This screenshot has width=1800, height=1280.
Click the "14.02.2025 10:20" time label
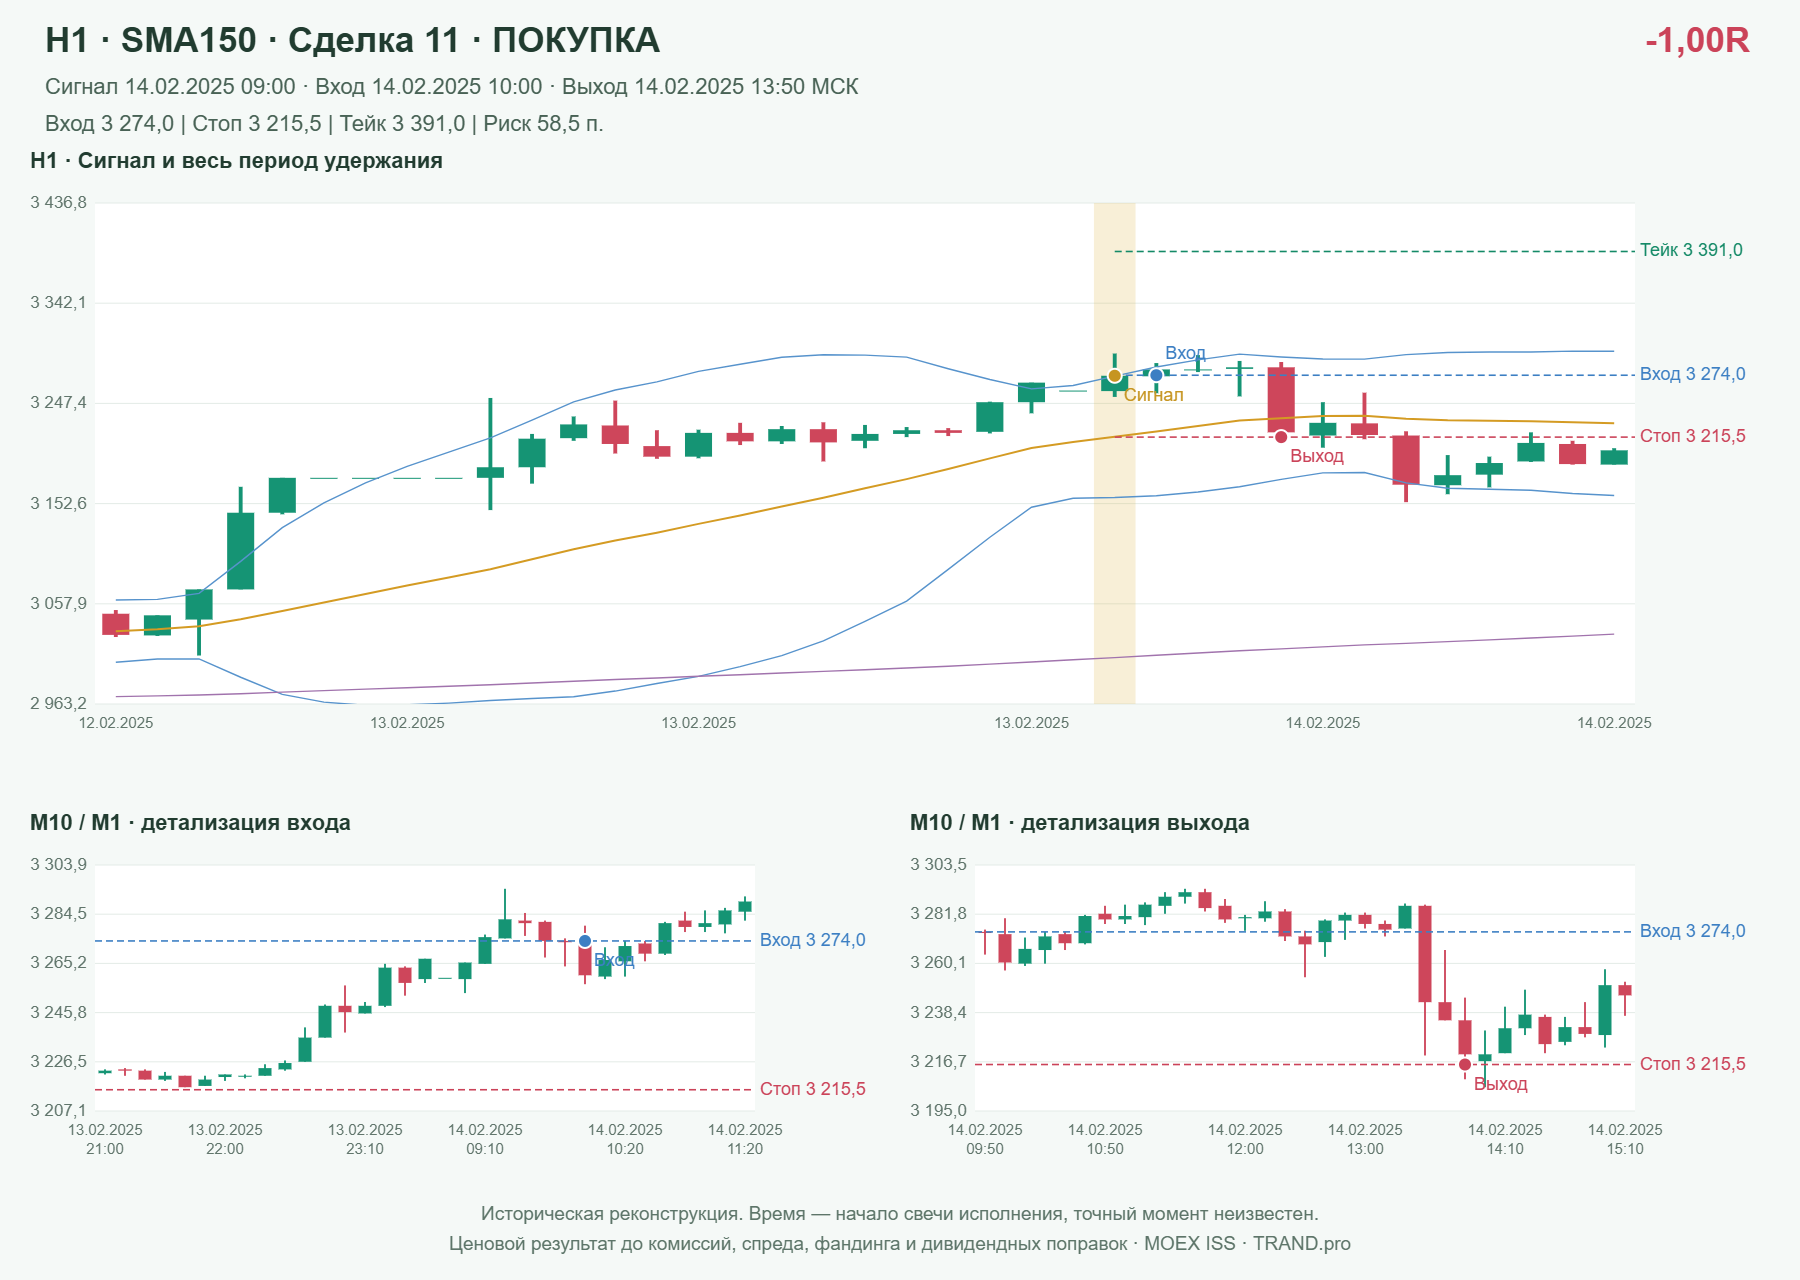625,1139
